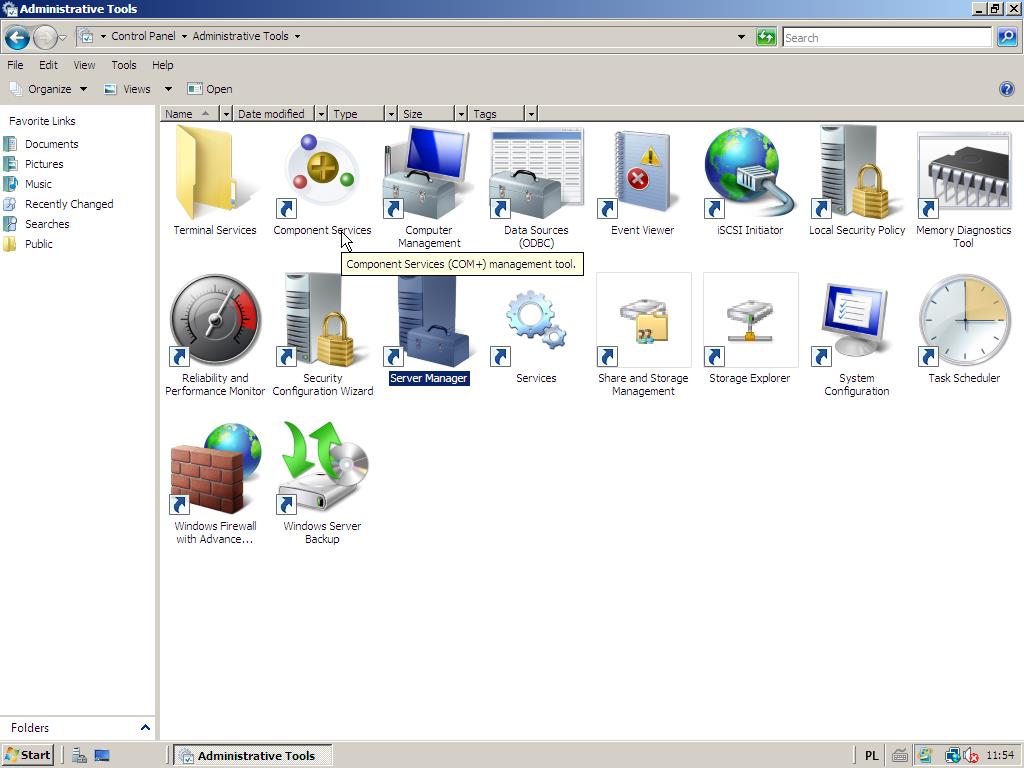Screen dimensions: 1024x768
Task: Click the Back navigation arrow
Action: click(18, 37)
